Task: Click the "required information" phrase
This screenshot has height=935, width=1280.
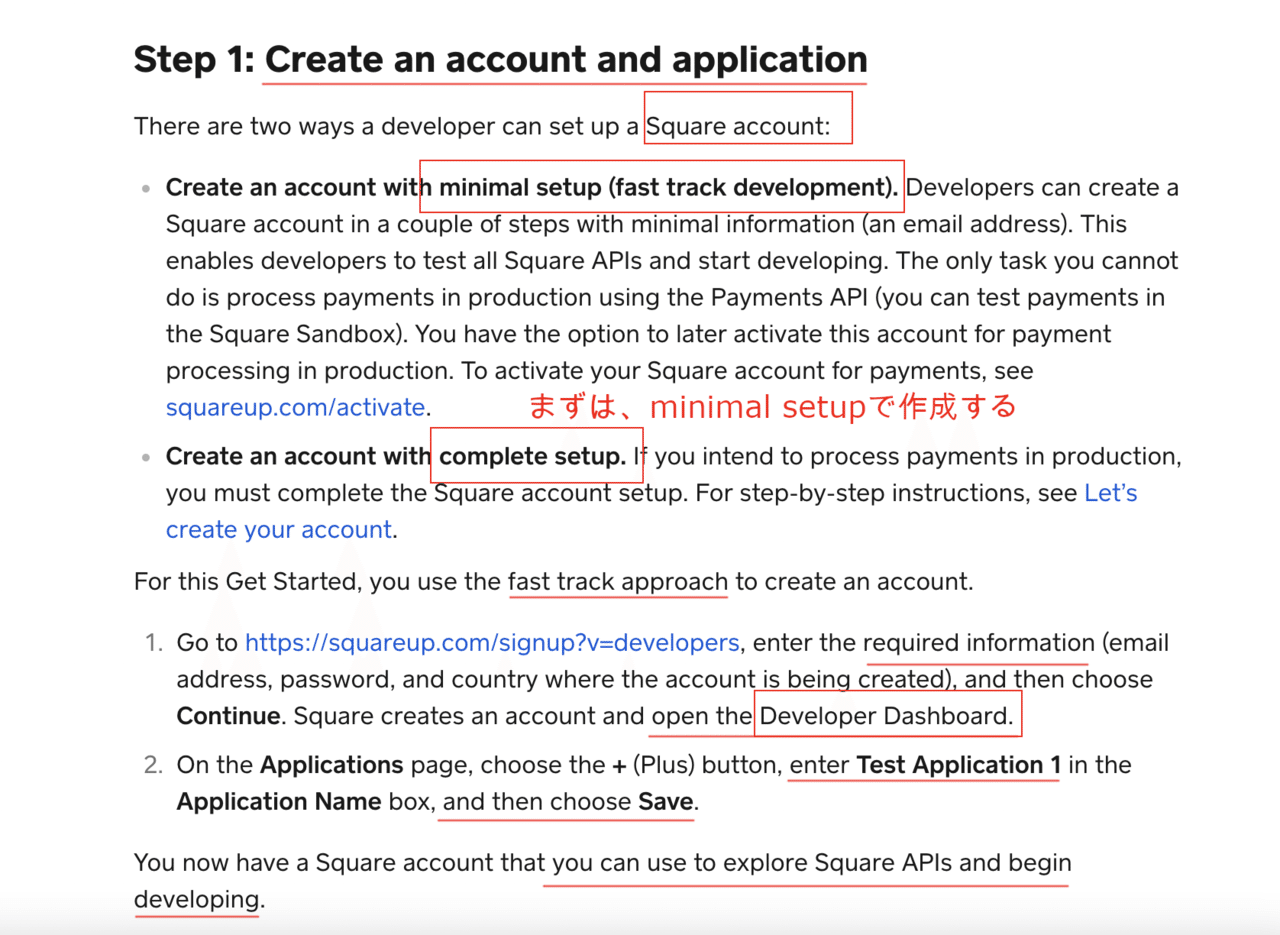Action: tap(979, 643)
